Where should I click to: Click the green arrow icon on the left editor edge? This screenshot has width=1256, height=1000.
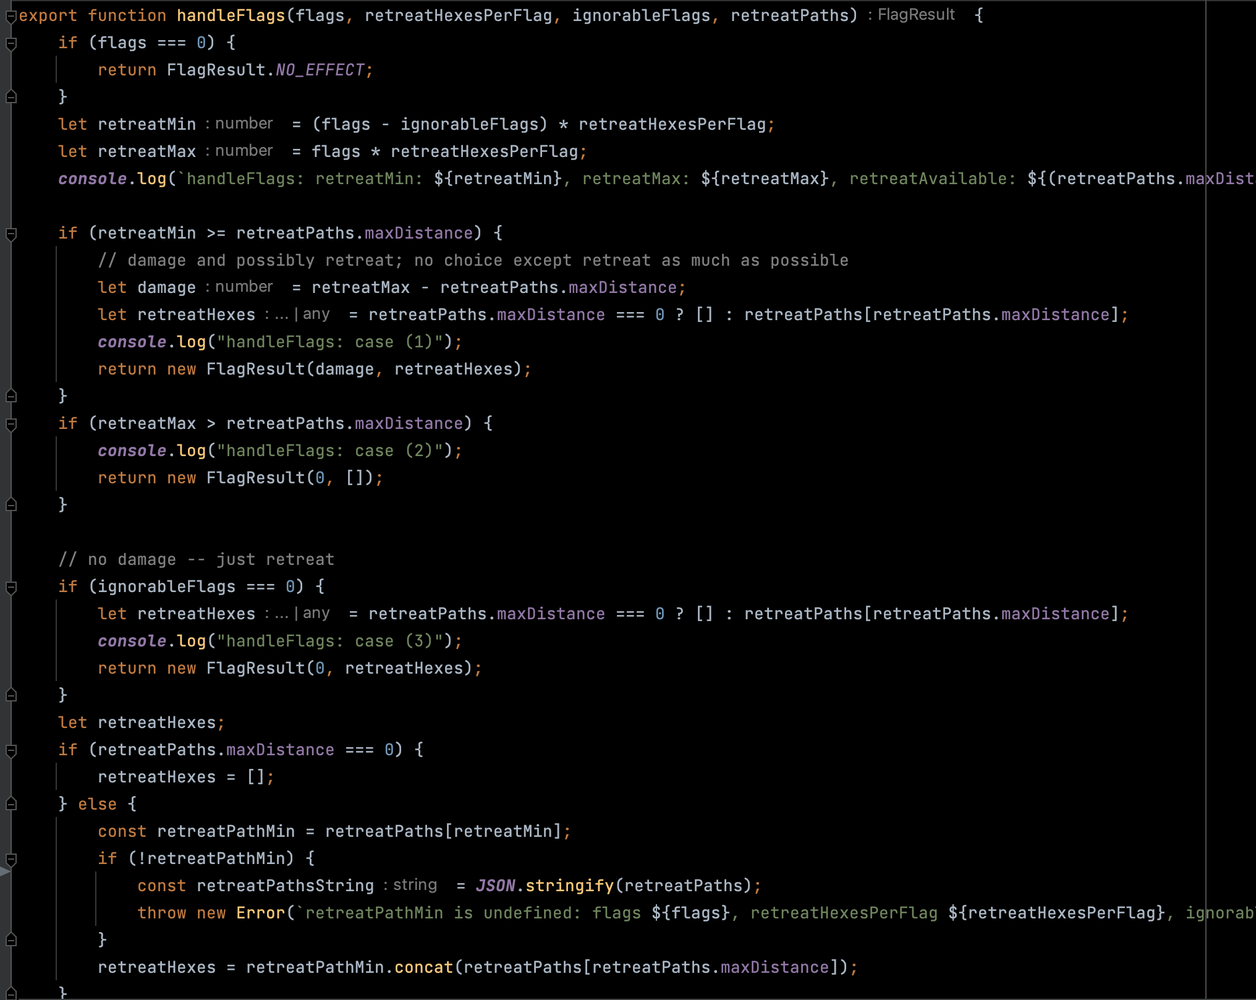(4, 872)
